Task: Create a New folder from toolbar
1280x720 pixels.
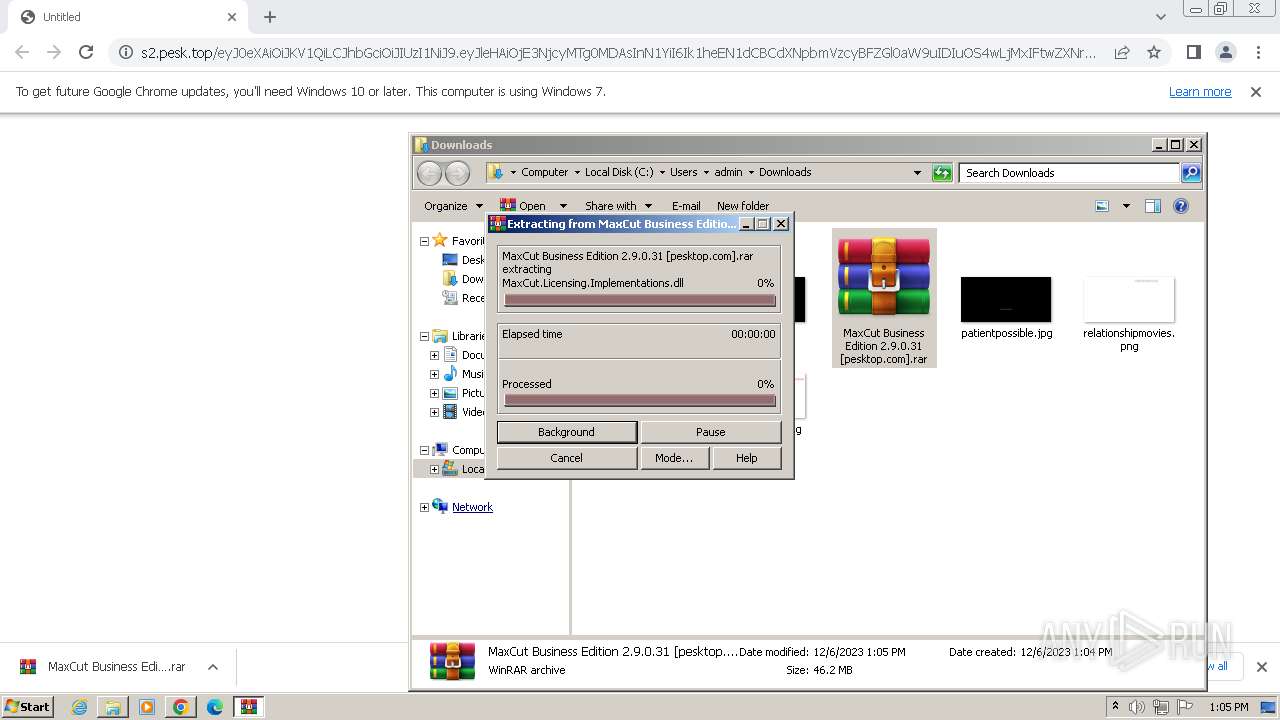Action: point(743,206)
